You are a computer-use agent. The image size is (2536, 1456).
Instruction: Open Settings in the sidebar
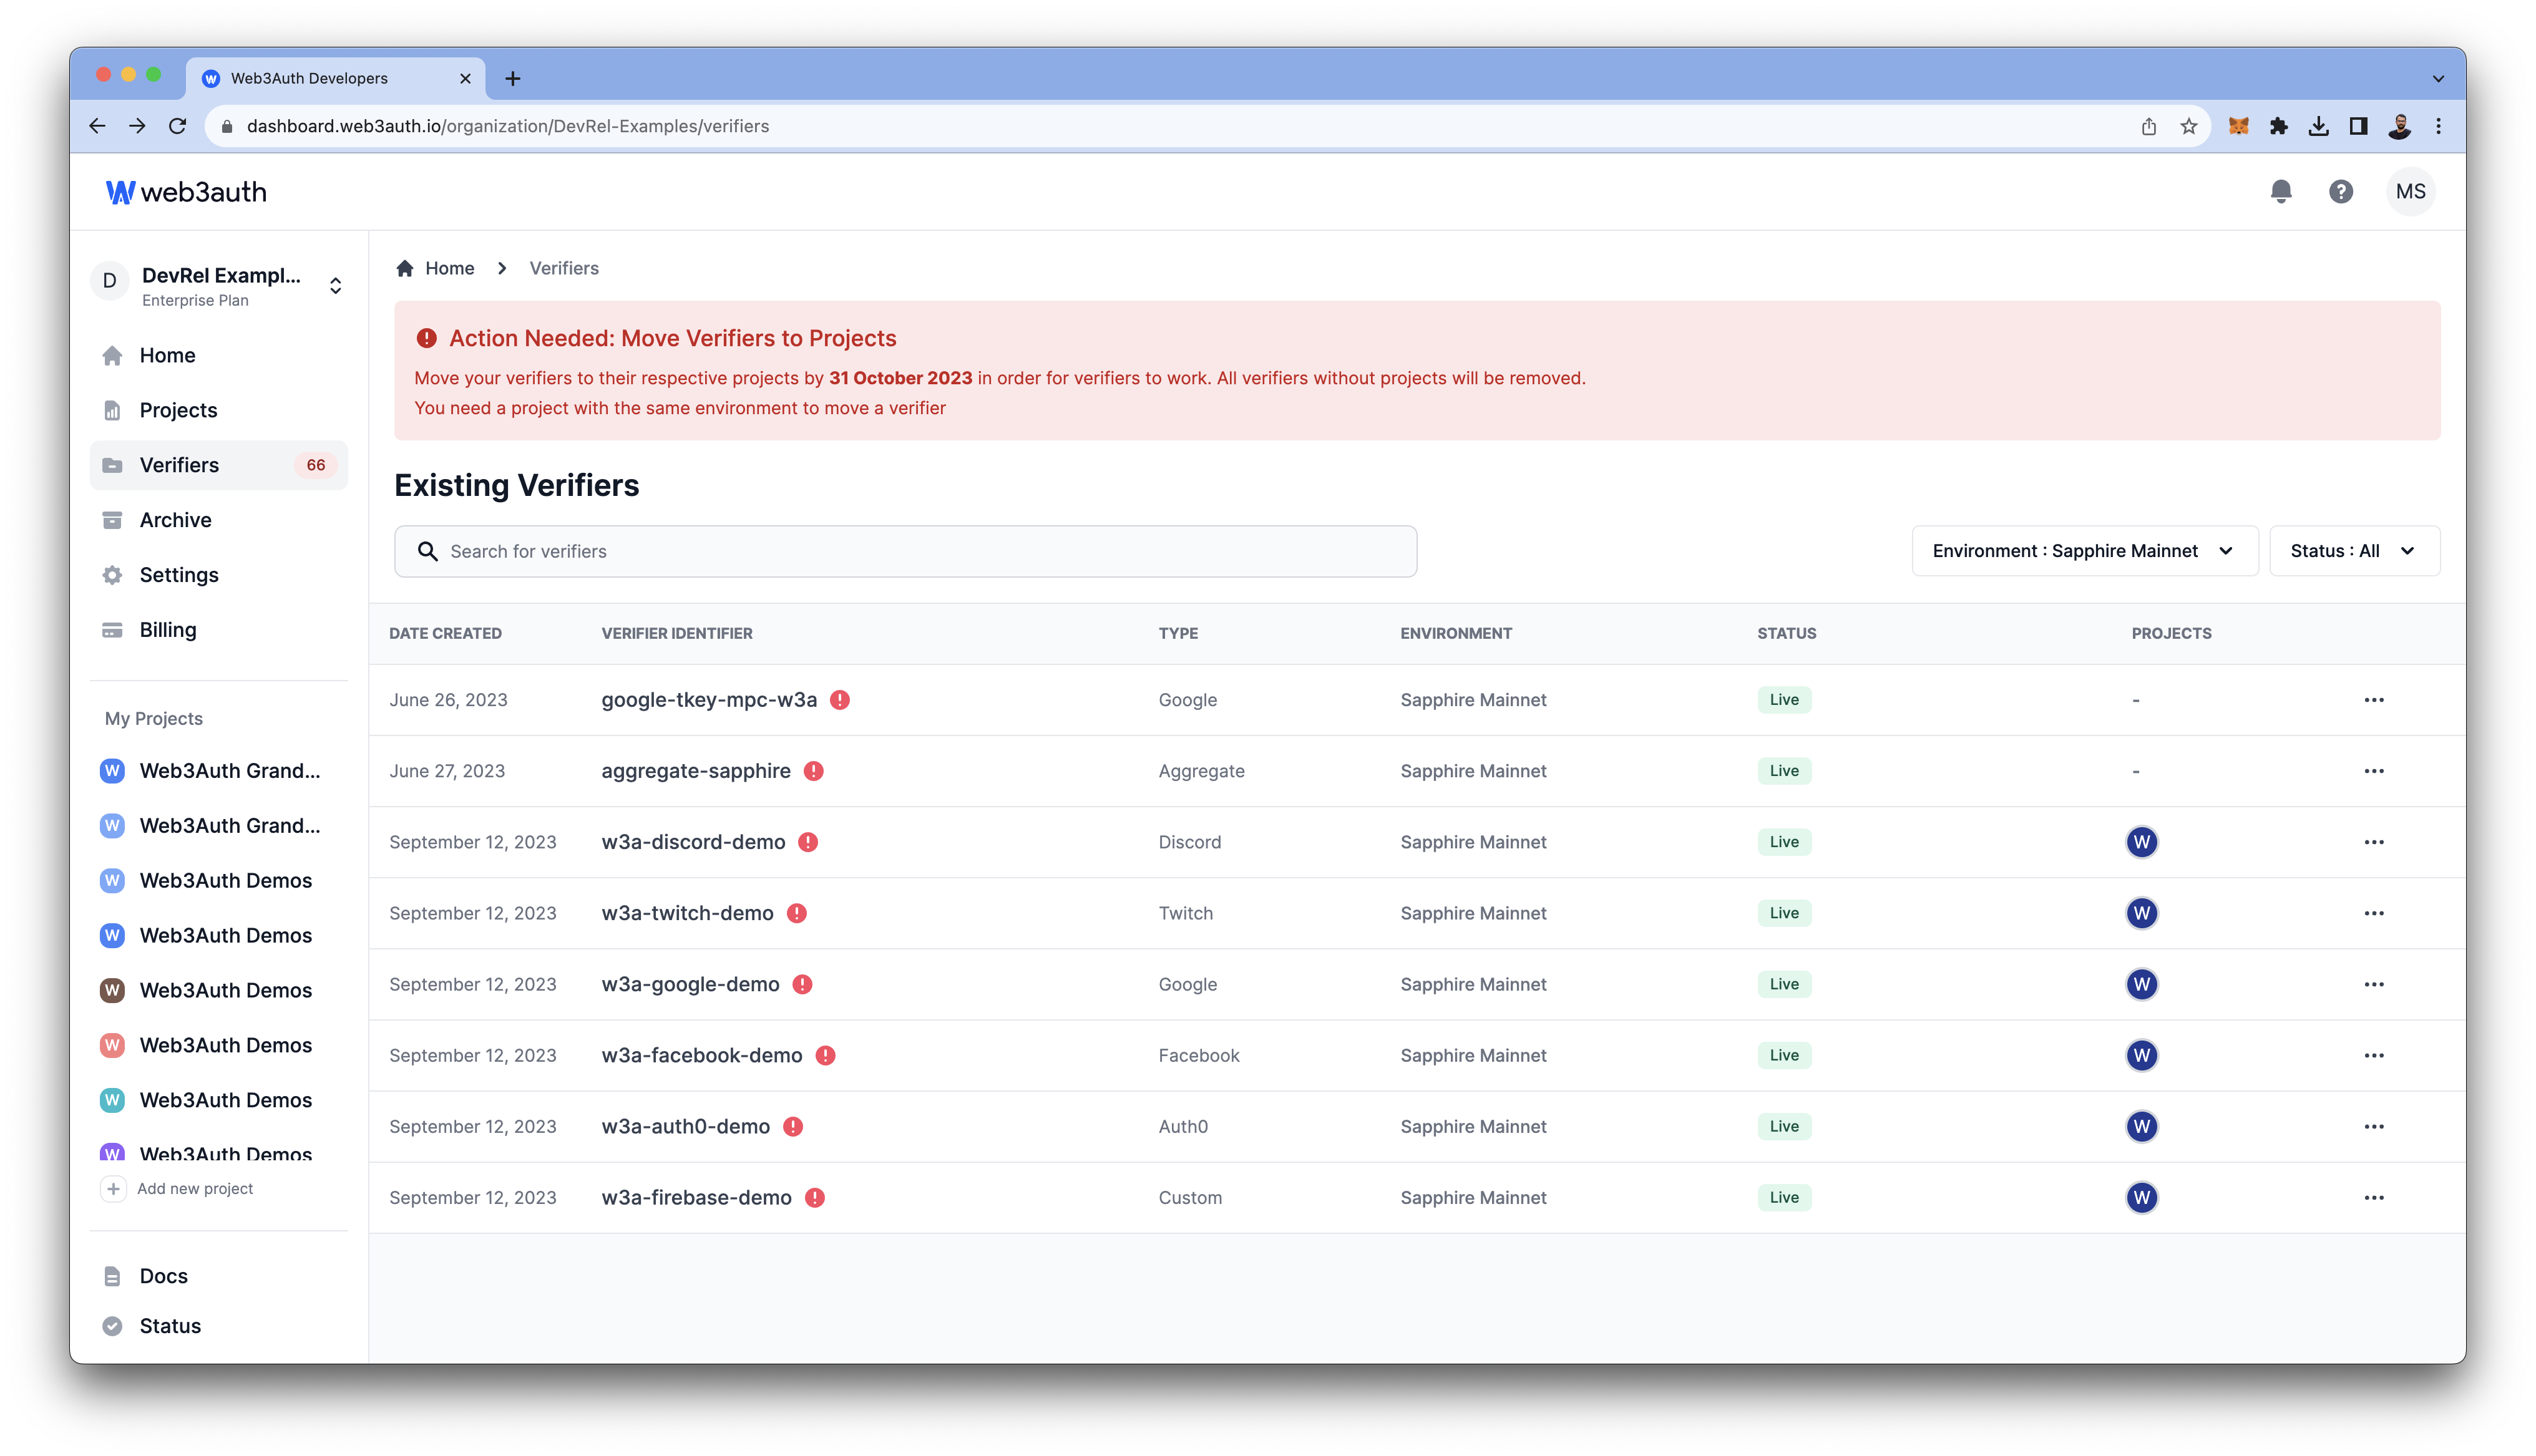(219, 575)
